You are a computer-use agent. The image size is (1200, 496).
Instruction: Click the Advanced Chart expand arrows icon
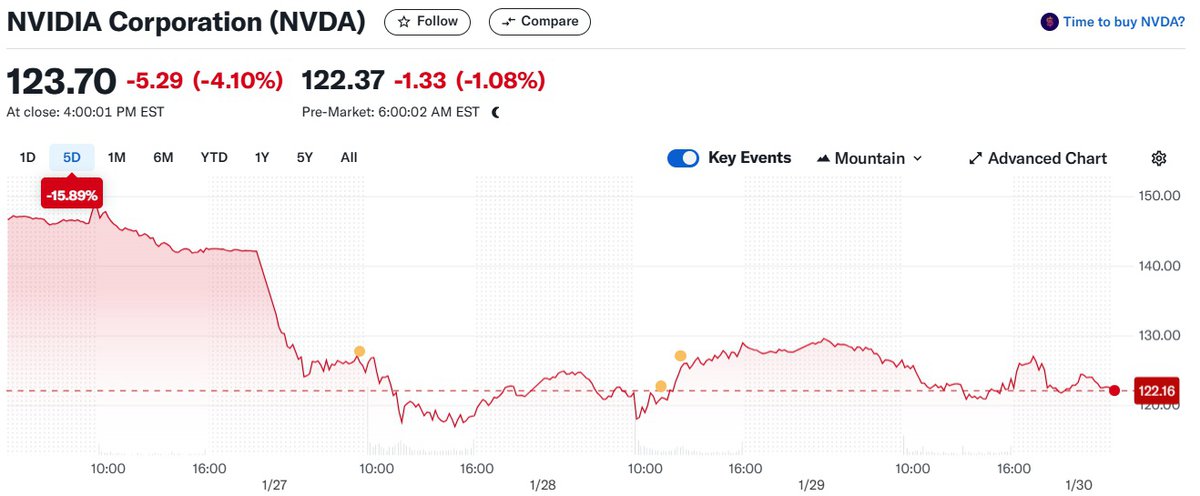(975, 158)
